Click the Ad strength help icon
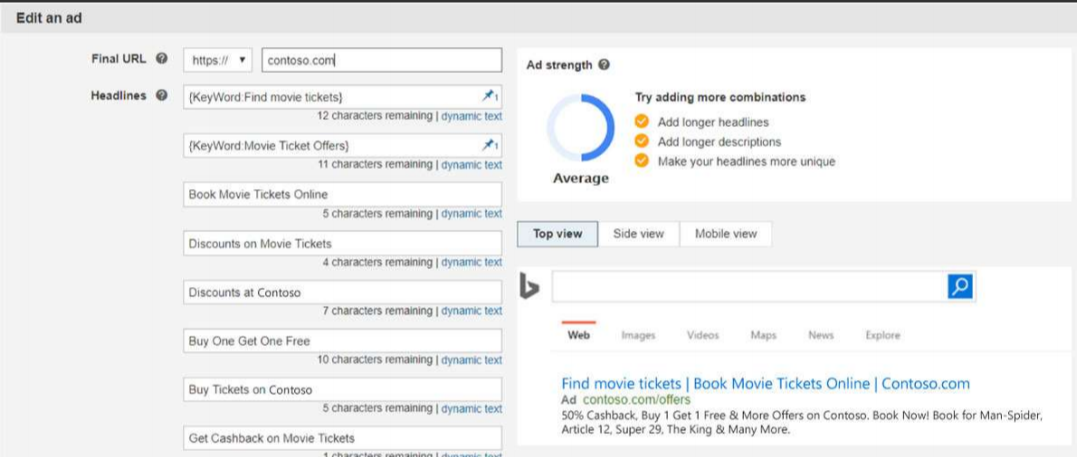This screenshot has height=457, width=1077. 604,65
